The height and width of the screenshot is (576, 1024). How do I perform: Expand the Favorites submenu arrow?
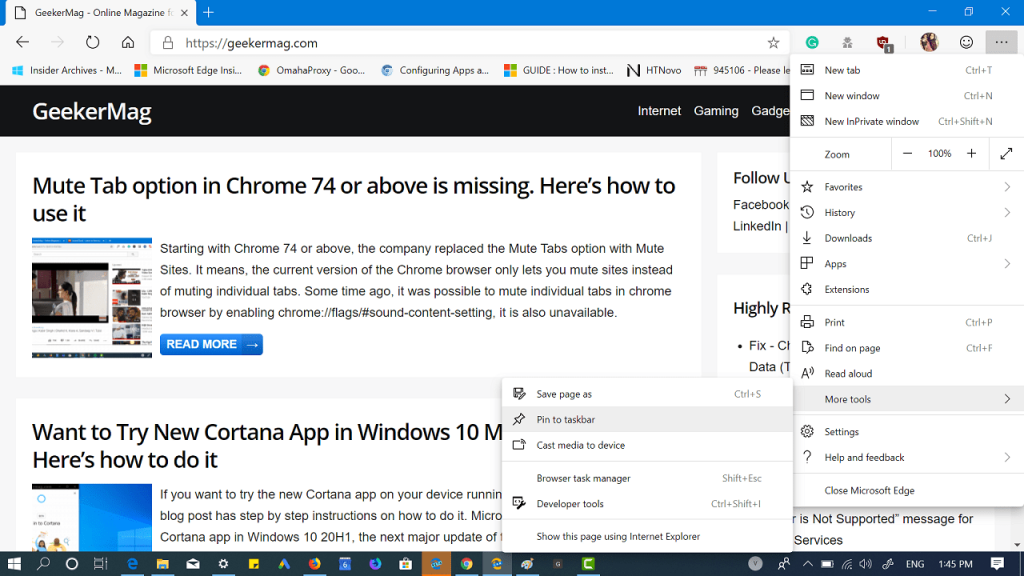point(1007,187)
